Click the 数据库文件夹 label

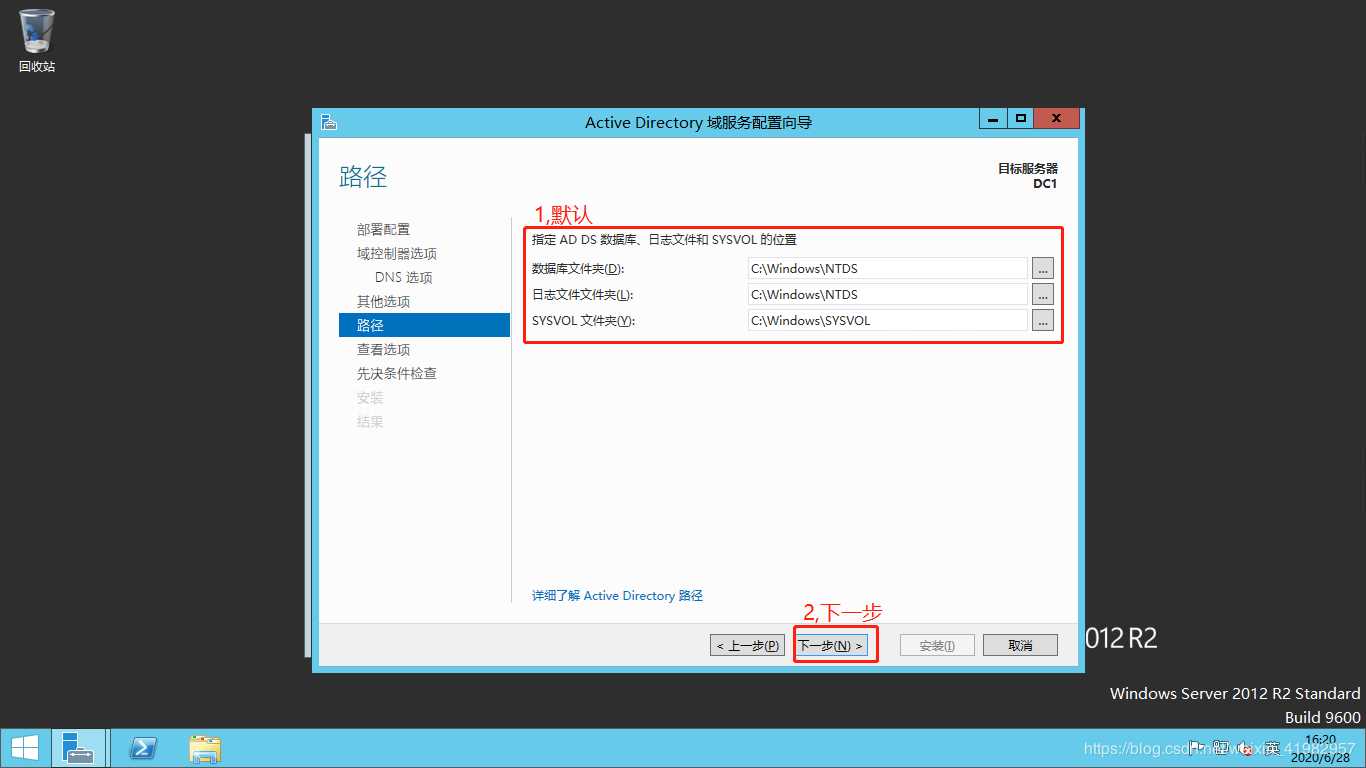[x=578, y=269]
